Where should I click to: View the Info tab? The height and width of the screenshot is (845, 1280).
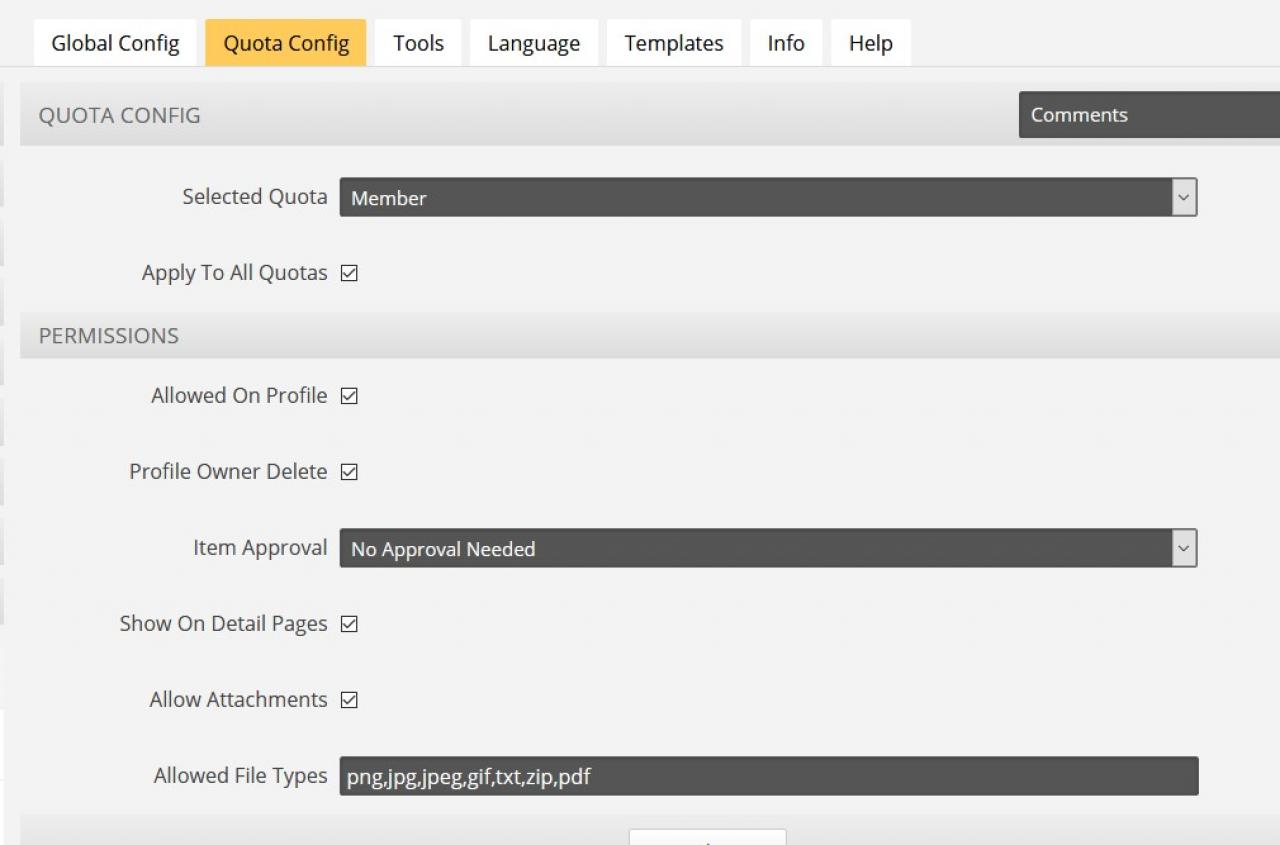[x=785, y=43]
